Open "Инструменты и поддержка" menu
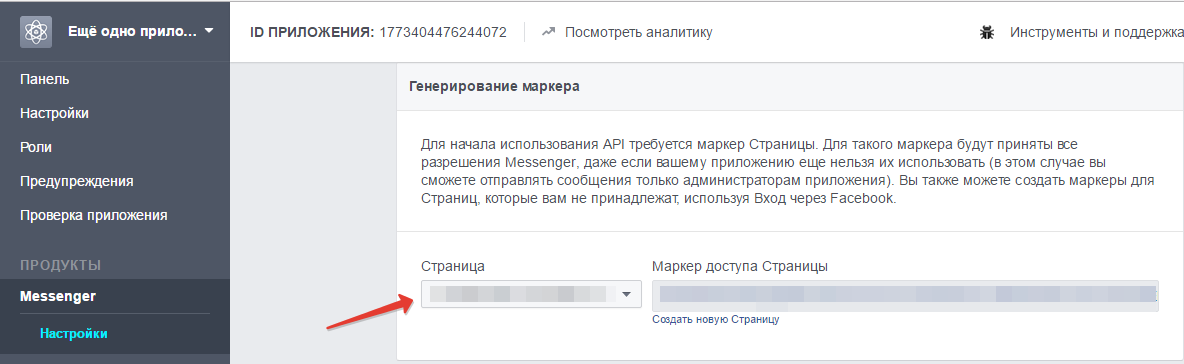This screenshot has height=364, width=1184. (x=1096, y=32)
